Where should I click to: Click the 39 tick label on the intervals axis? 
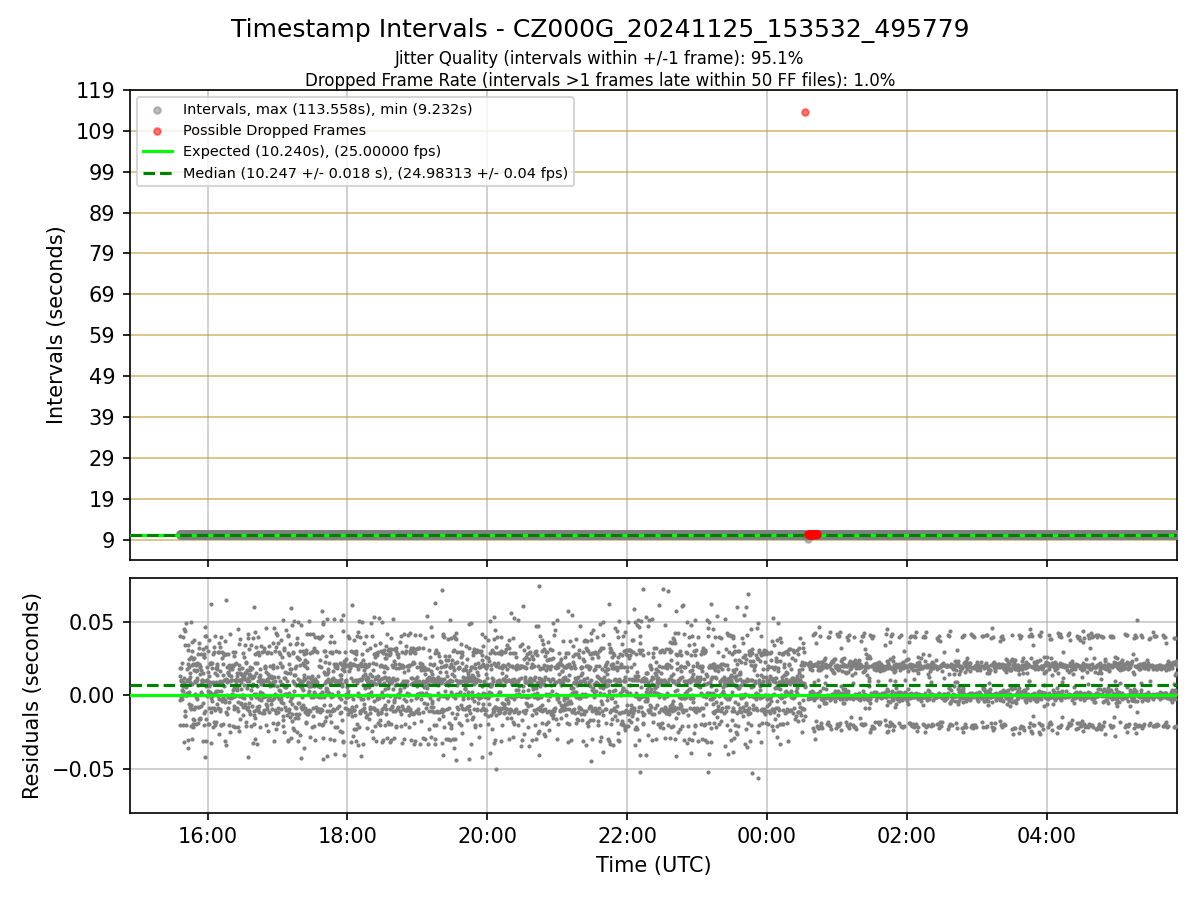[105, 417]
